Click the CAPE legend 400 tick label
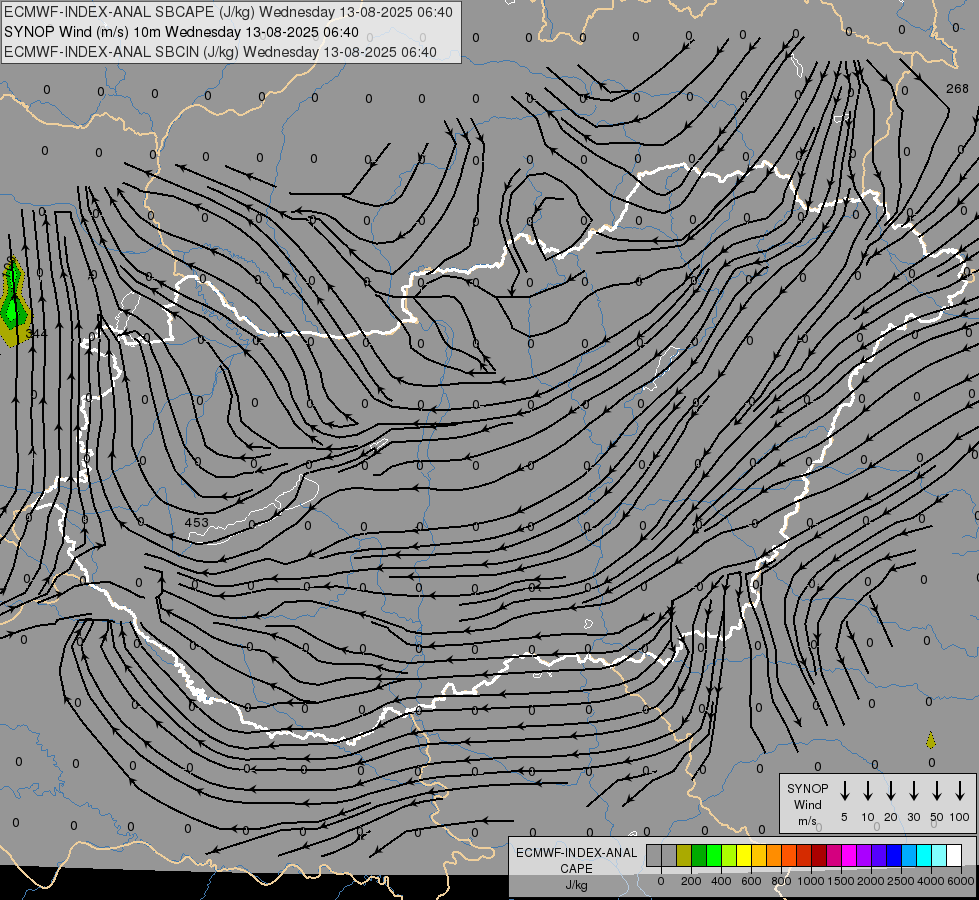This screenshot has width=979, height=900. (x=721, y=881)
